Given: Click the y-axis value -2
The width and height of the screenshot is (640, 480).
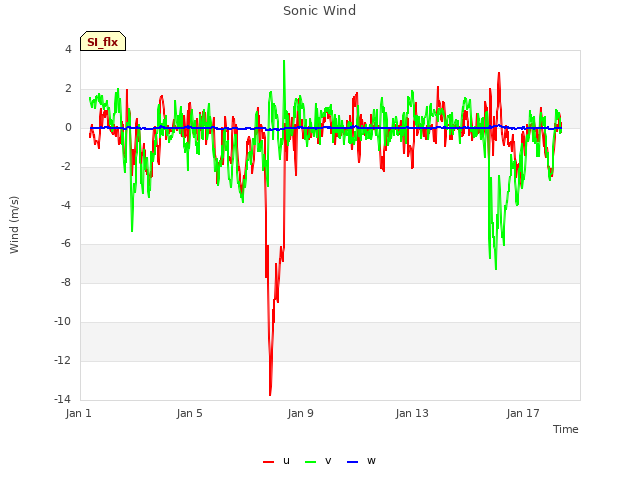Looking at the screenshot, I should tap(66, 167).
